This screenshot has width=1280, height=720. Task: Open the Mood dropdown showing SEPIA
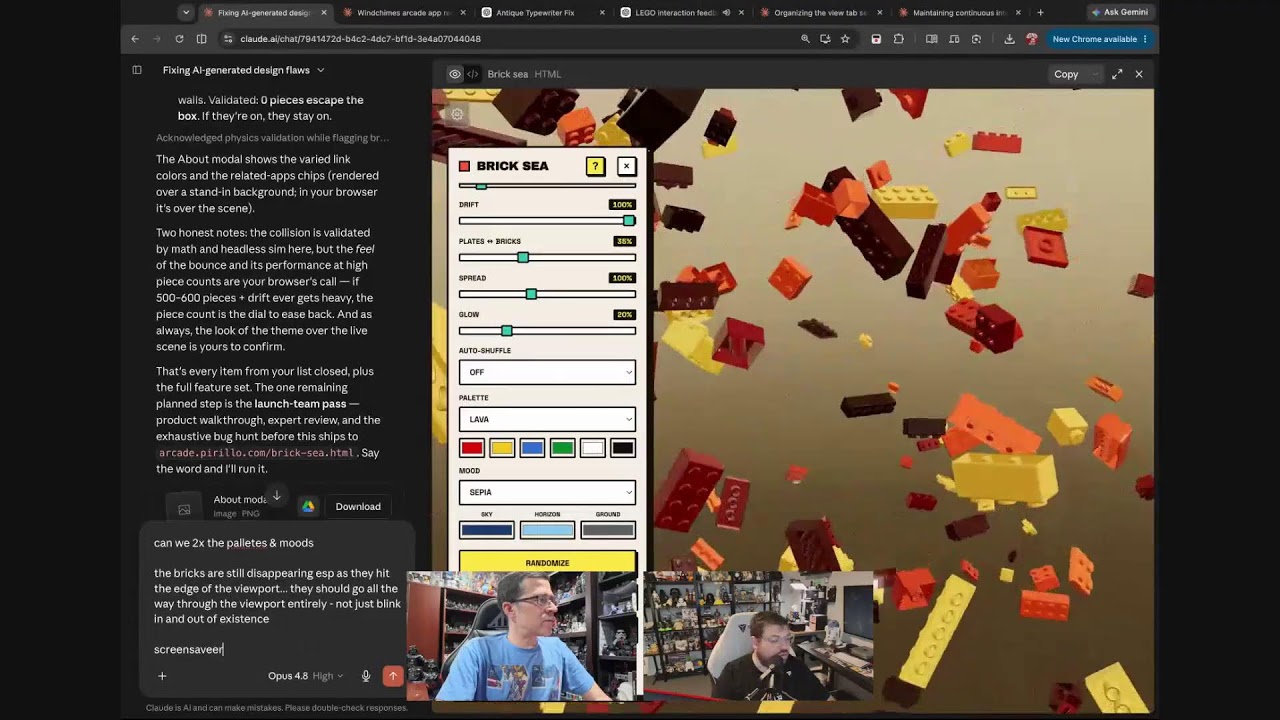[547, 492]
